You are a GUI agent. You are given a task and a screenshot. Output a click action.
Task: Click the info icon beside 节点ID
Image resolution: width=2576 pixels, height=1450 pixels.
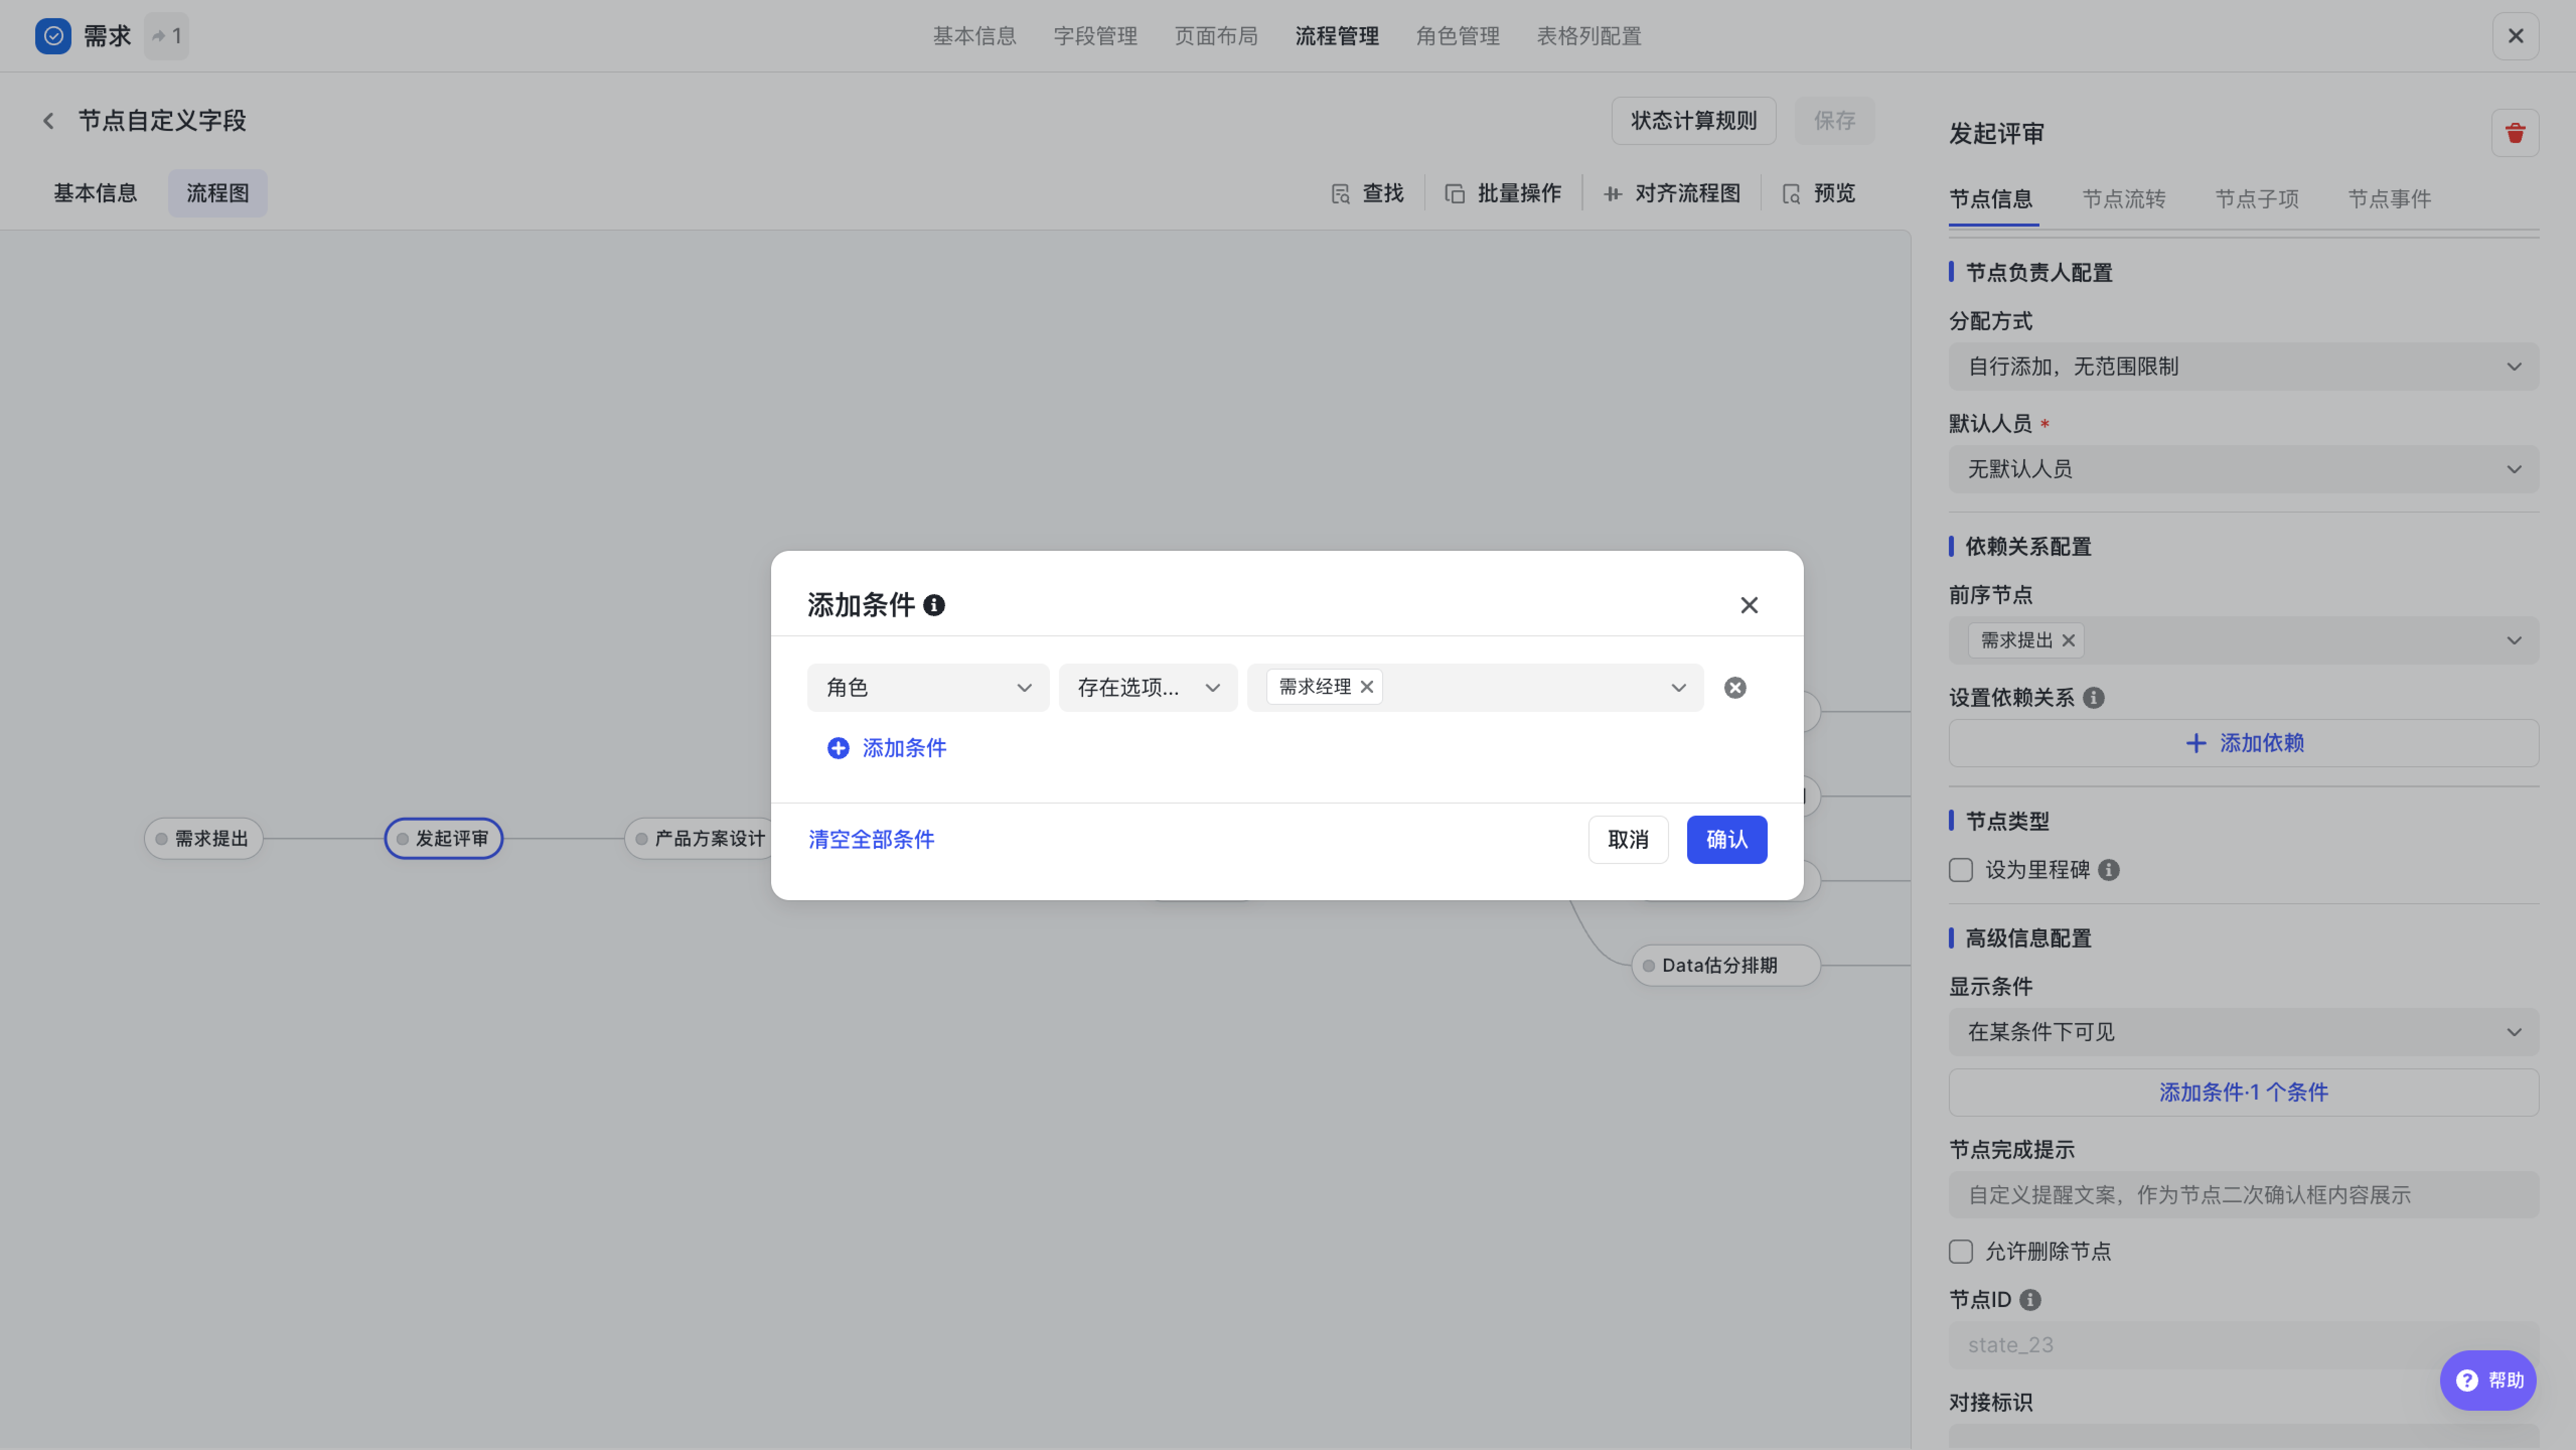pyautogui.click(x=2030, y=1300)
